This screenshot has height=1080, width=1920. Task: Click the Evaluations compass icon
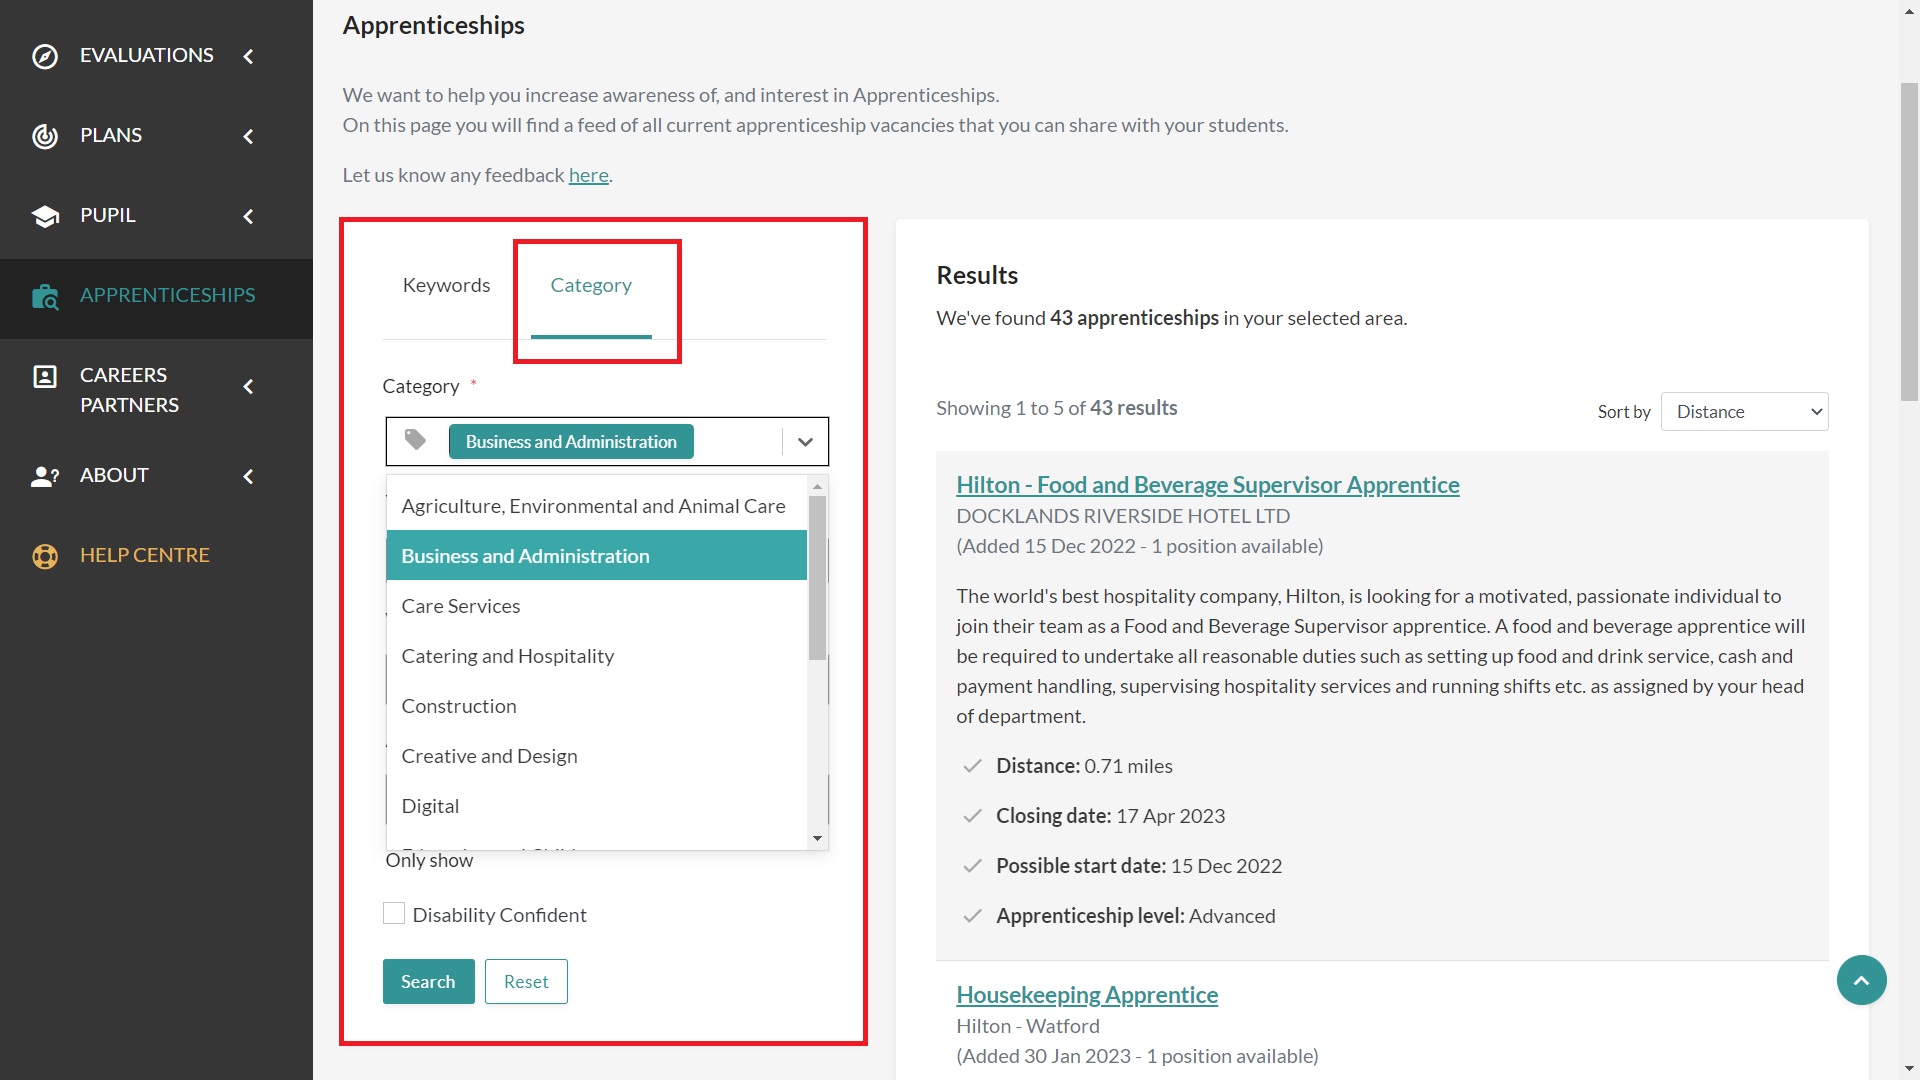45,56
